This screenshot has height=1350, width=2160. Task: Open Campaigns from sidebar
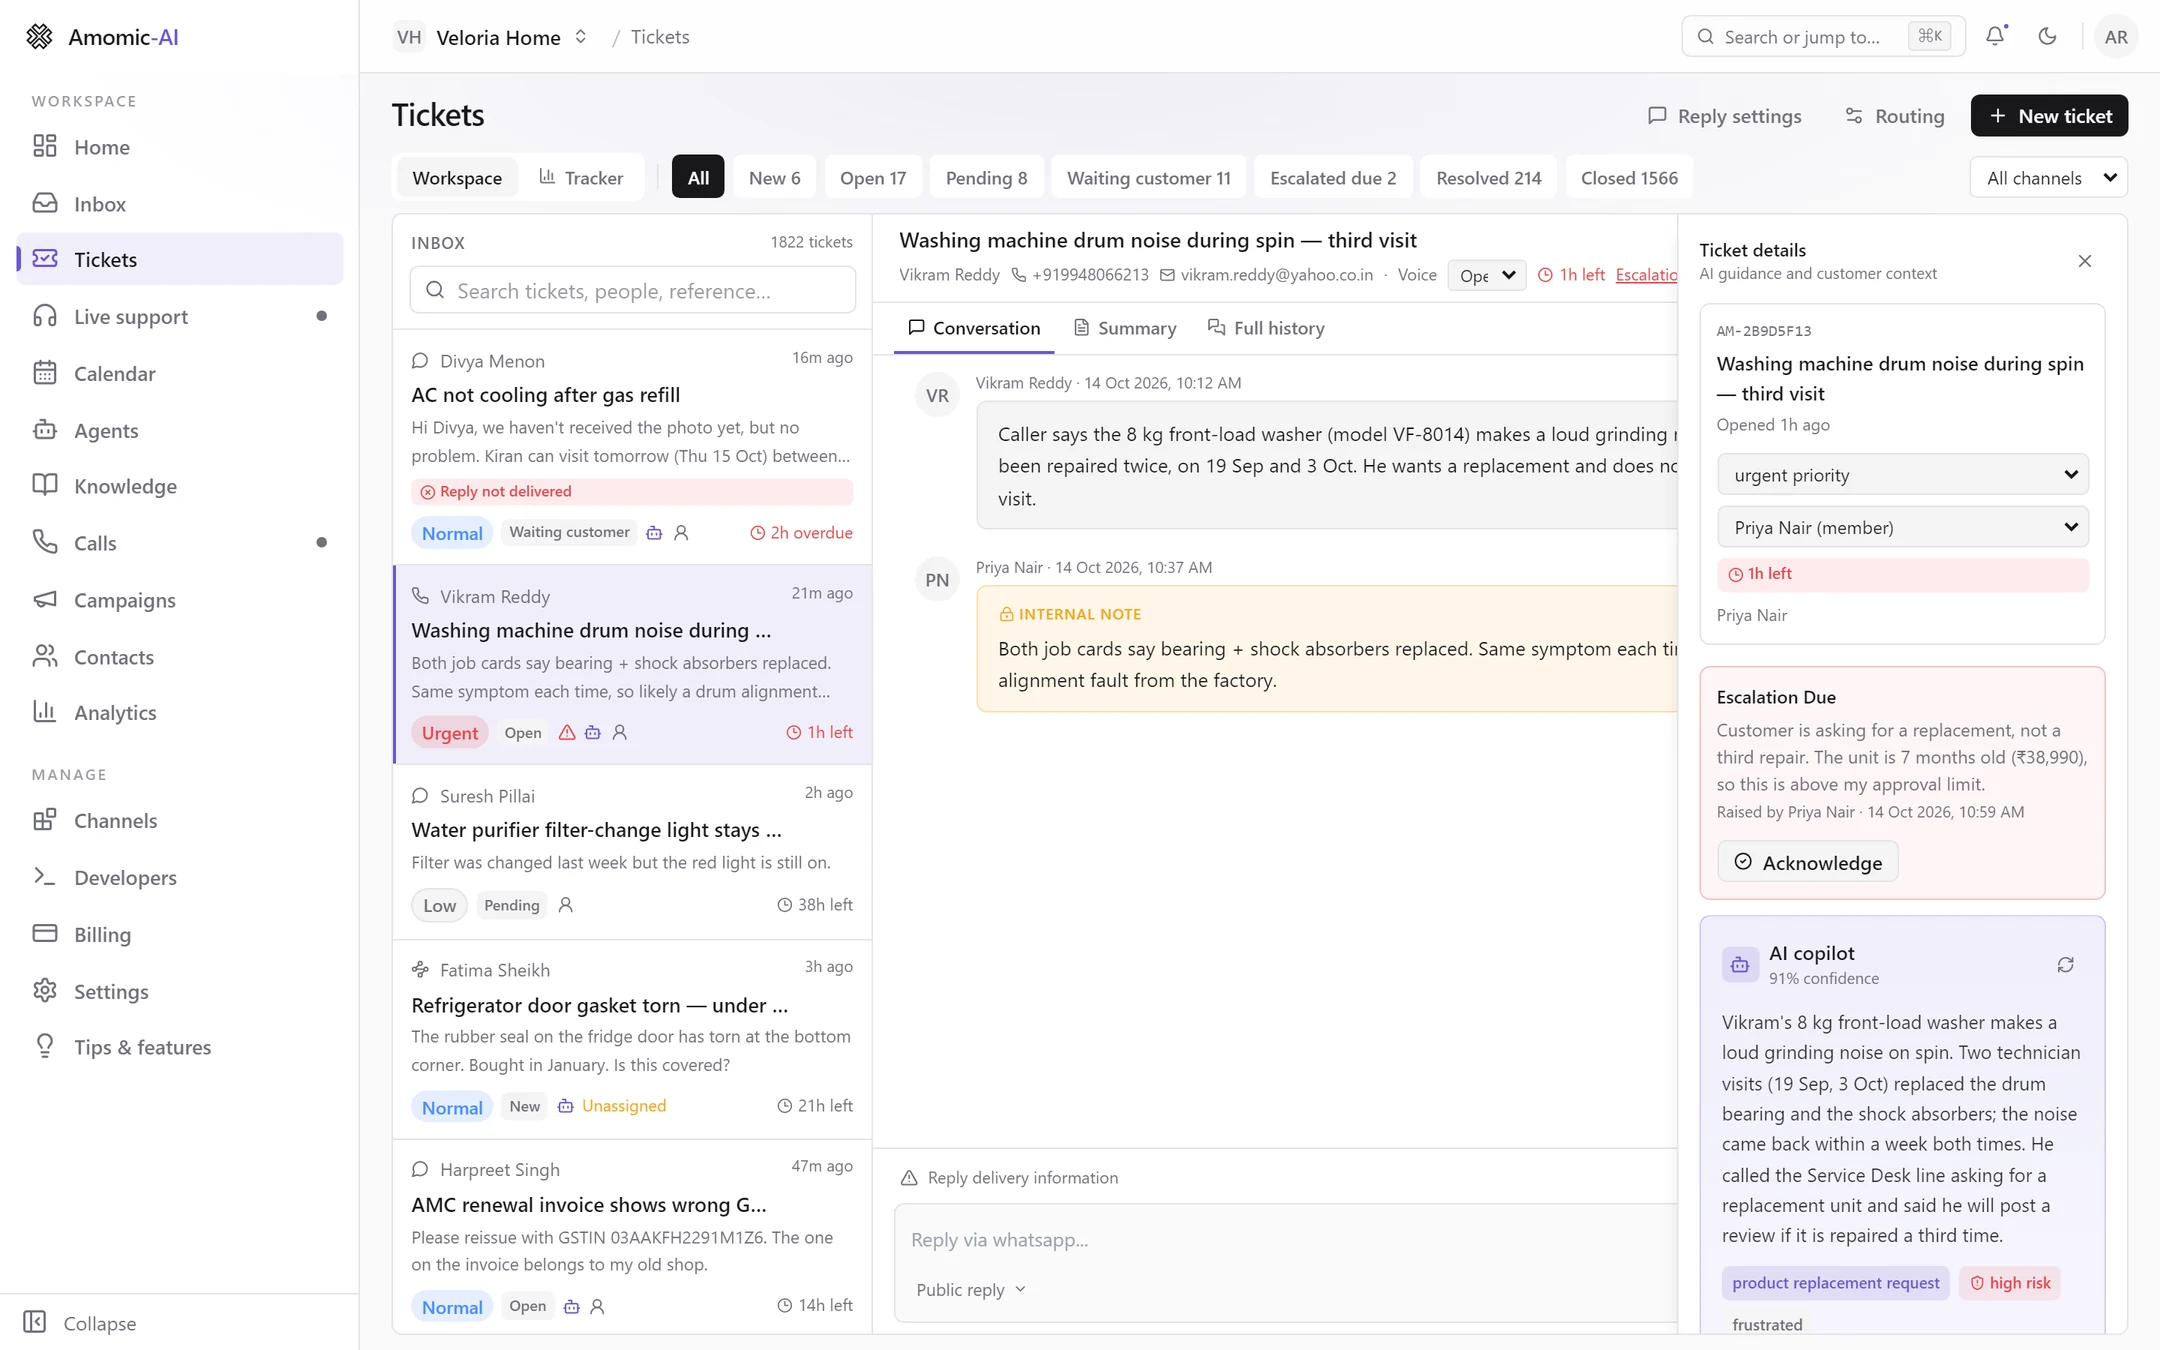(180, 600)
